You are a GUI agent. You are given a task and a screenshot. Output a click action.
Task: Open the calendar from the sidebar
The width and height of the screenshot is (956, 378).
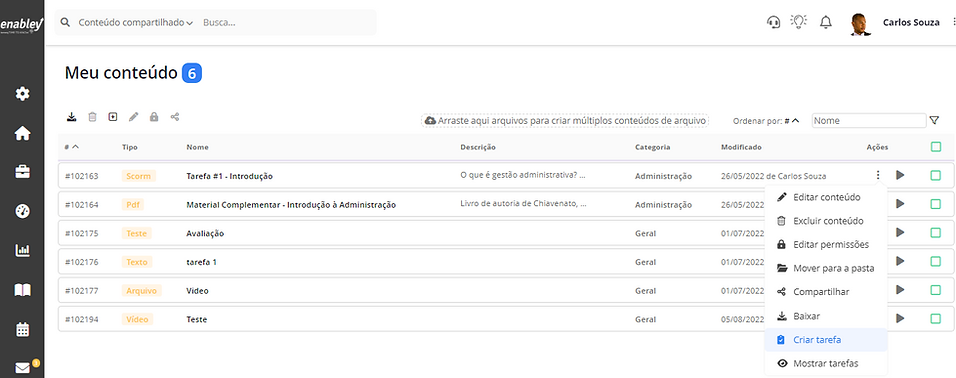click(22, 329)
